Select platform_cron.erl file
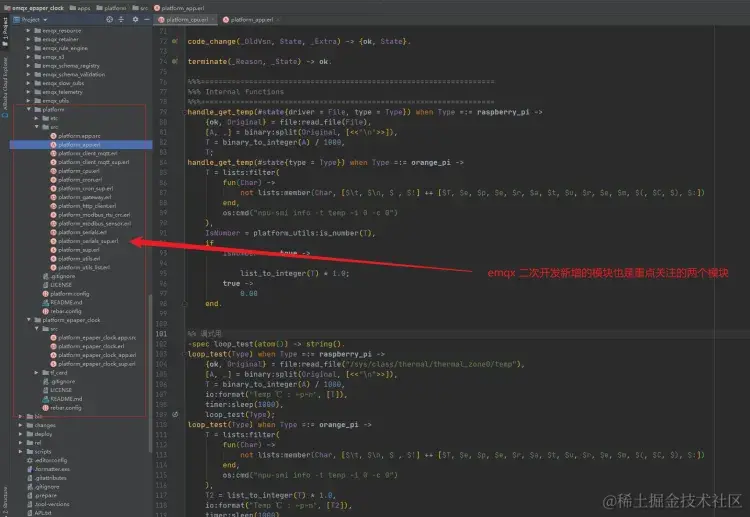Viewport: 750px width, 517px height. click(77, 180)
